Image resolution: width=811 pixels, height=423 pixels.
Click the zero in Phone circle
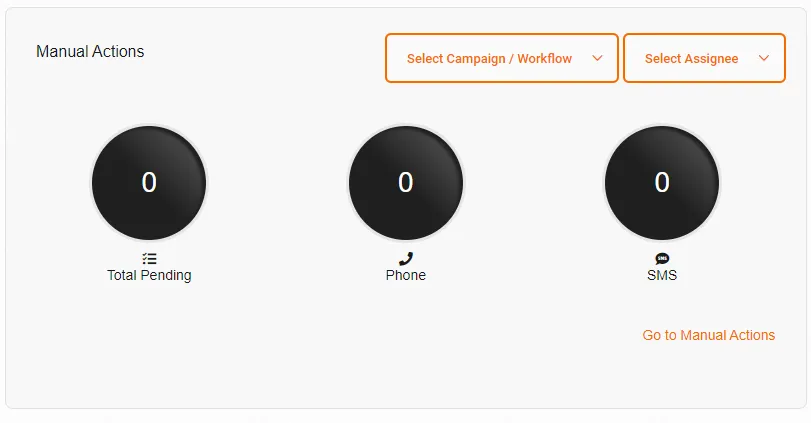click(406, 182)
